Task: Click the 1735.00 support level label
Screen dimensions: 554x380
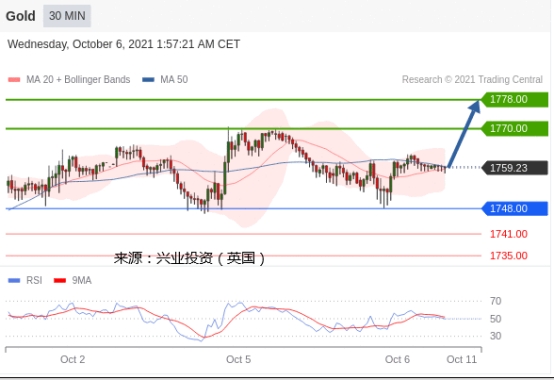Action: (x=508, y=256)
